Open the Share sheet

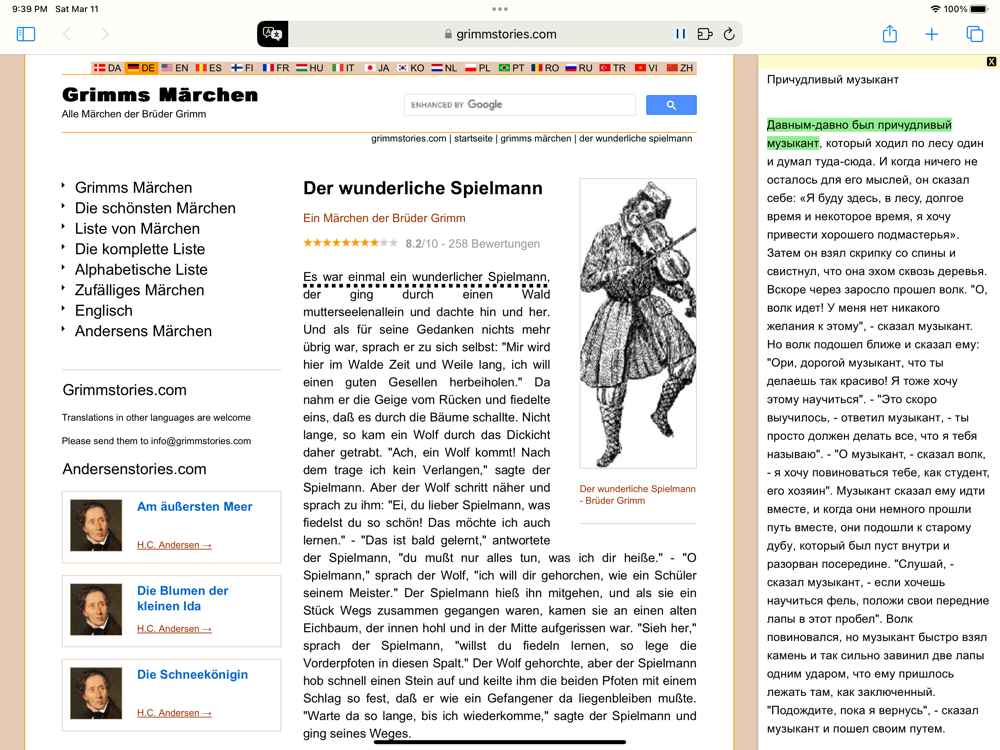click(x=890, y=34)
